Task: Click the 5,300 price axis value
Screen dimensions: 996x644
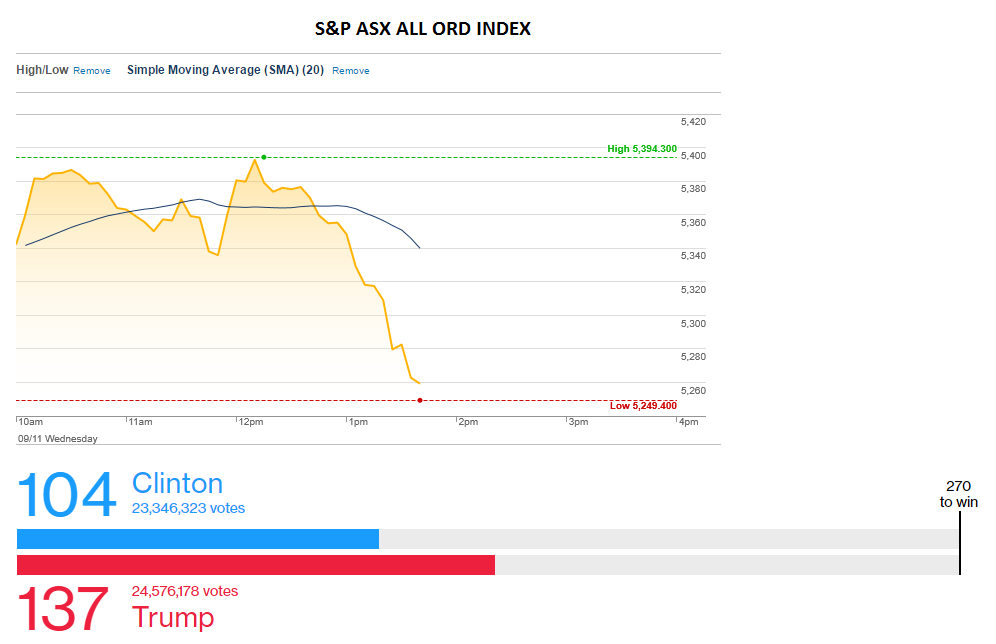Action: [x=693, y=323]
